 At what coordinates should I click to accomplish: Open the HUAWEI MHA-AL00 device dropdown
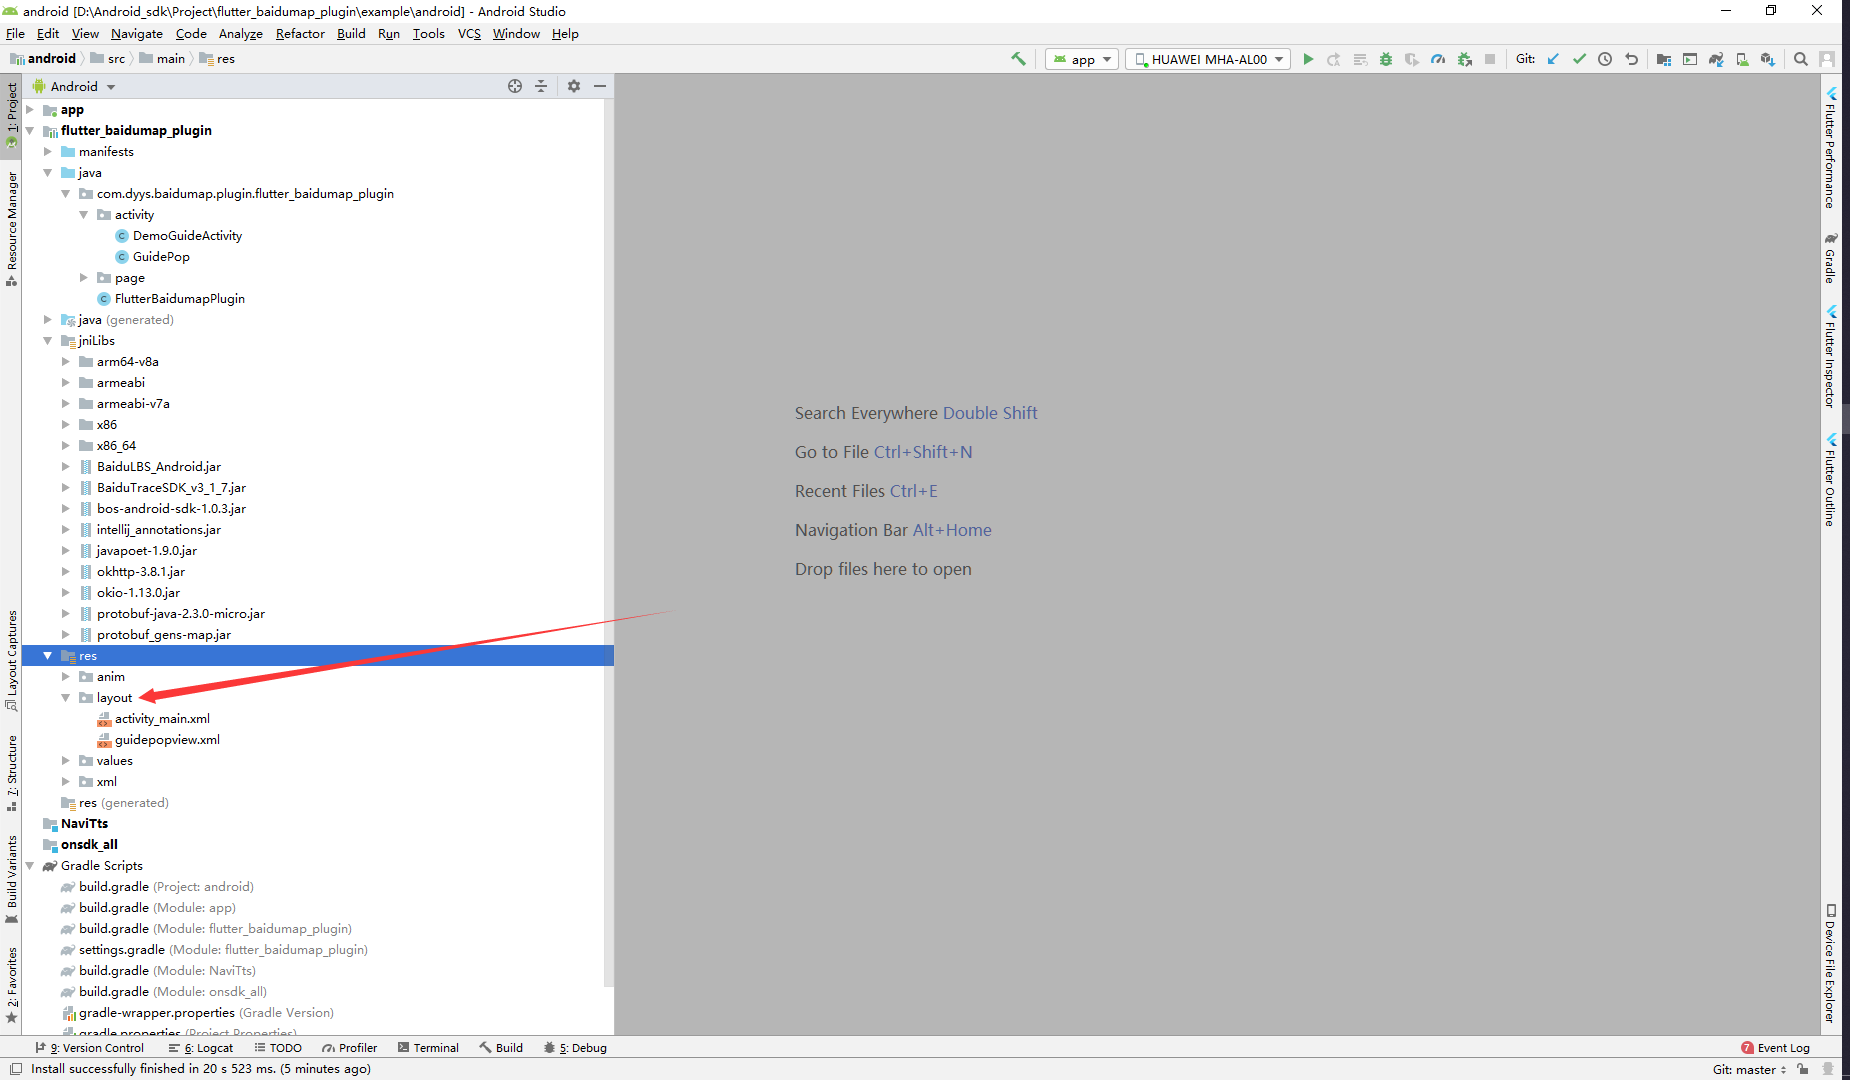(1208, 59)
